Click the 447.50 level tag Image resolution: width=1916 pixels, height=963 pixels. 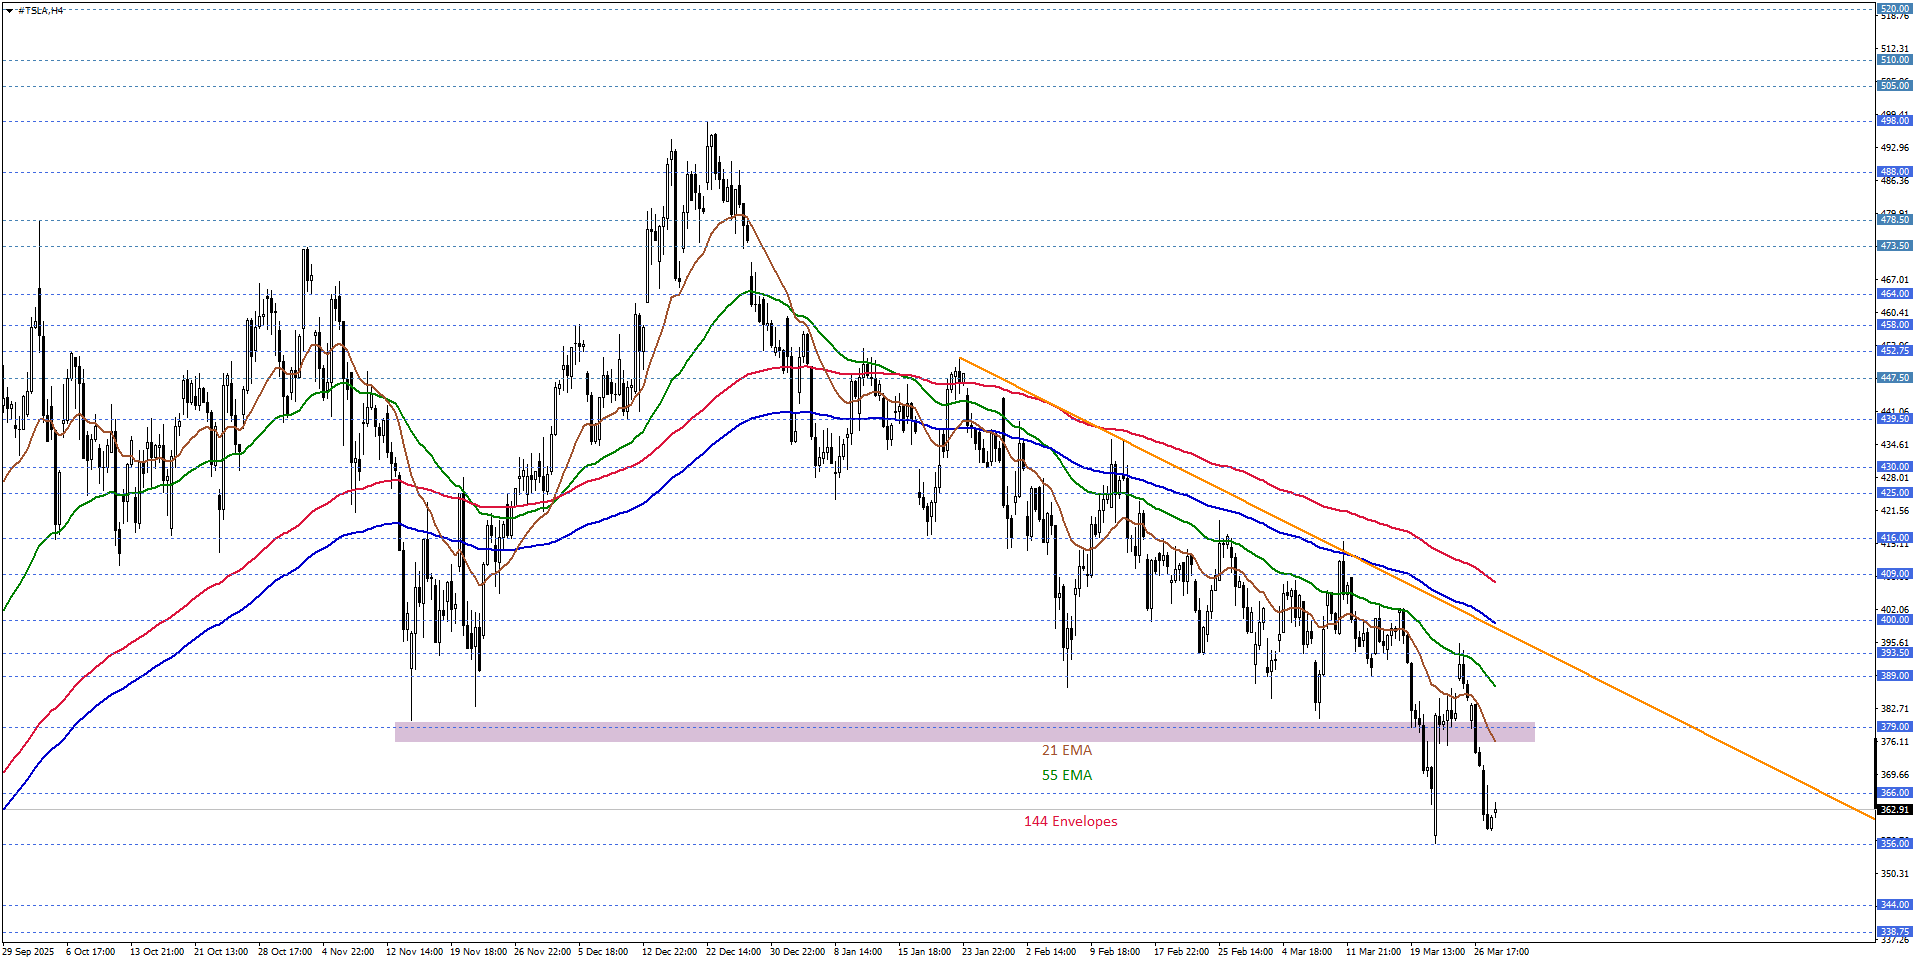1894,377
